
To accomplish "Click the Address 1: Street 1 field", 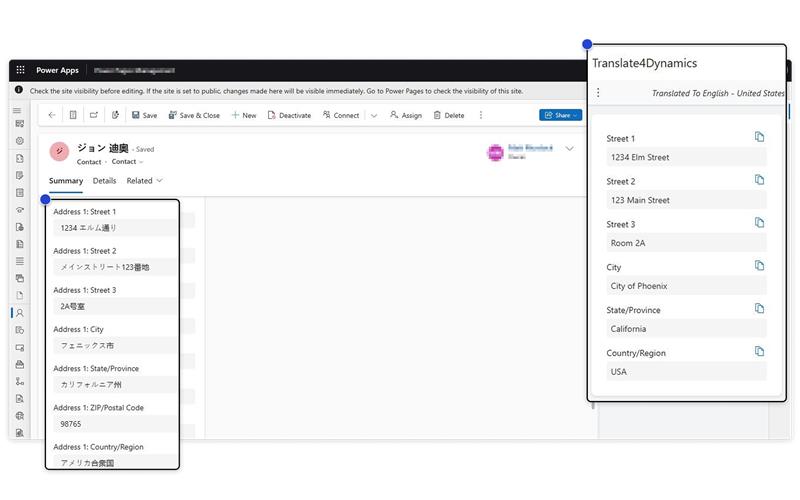I will (115, 228).
